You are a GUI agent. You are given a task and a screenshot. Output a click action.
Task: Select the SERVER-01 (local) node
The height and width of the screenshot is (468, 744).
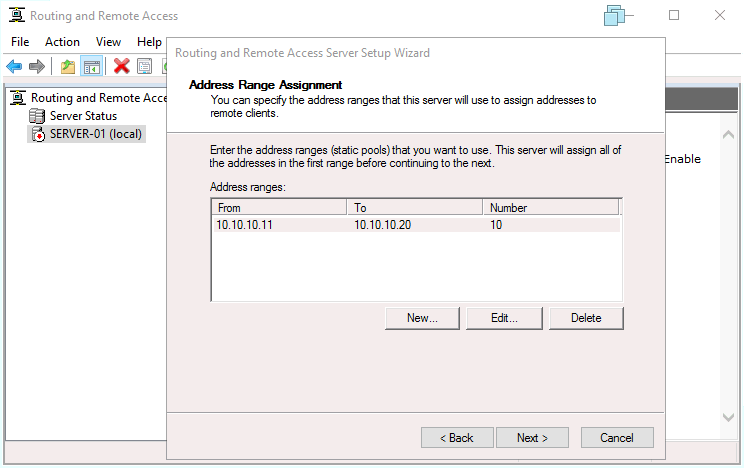tap(96, 134)
